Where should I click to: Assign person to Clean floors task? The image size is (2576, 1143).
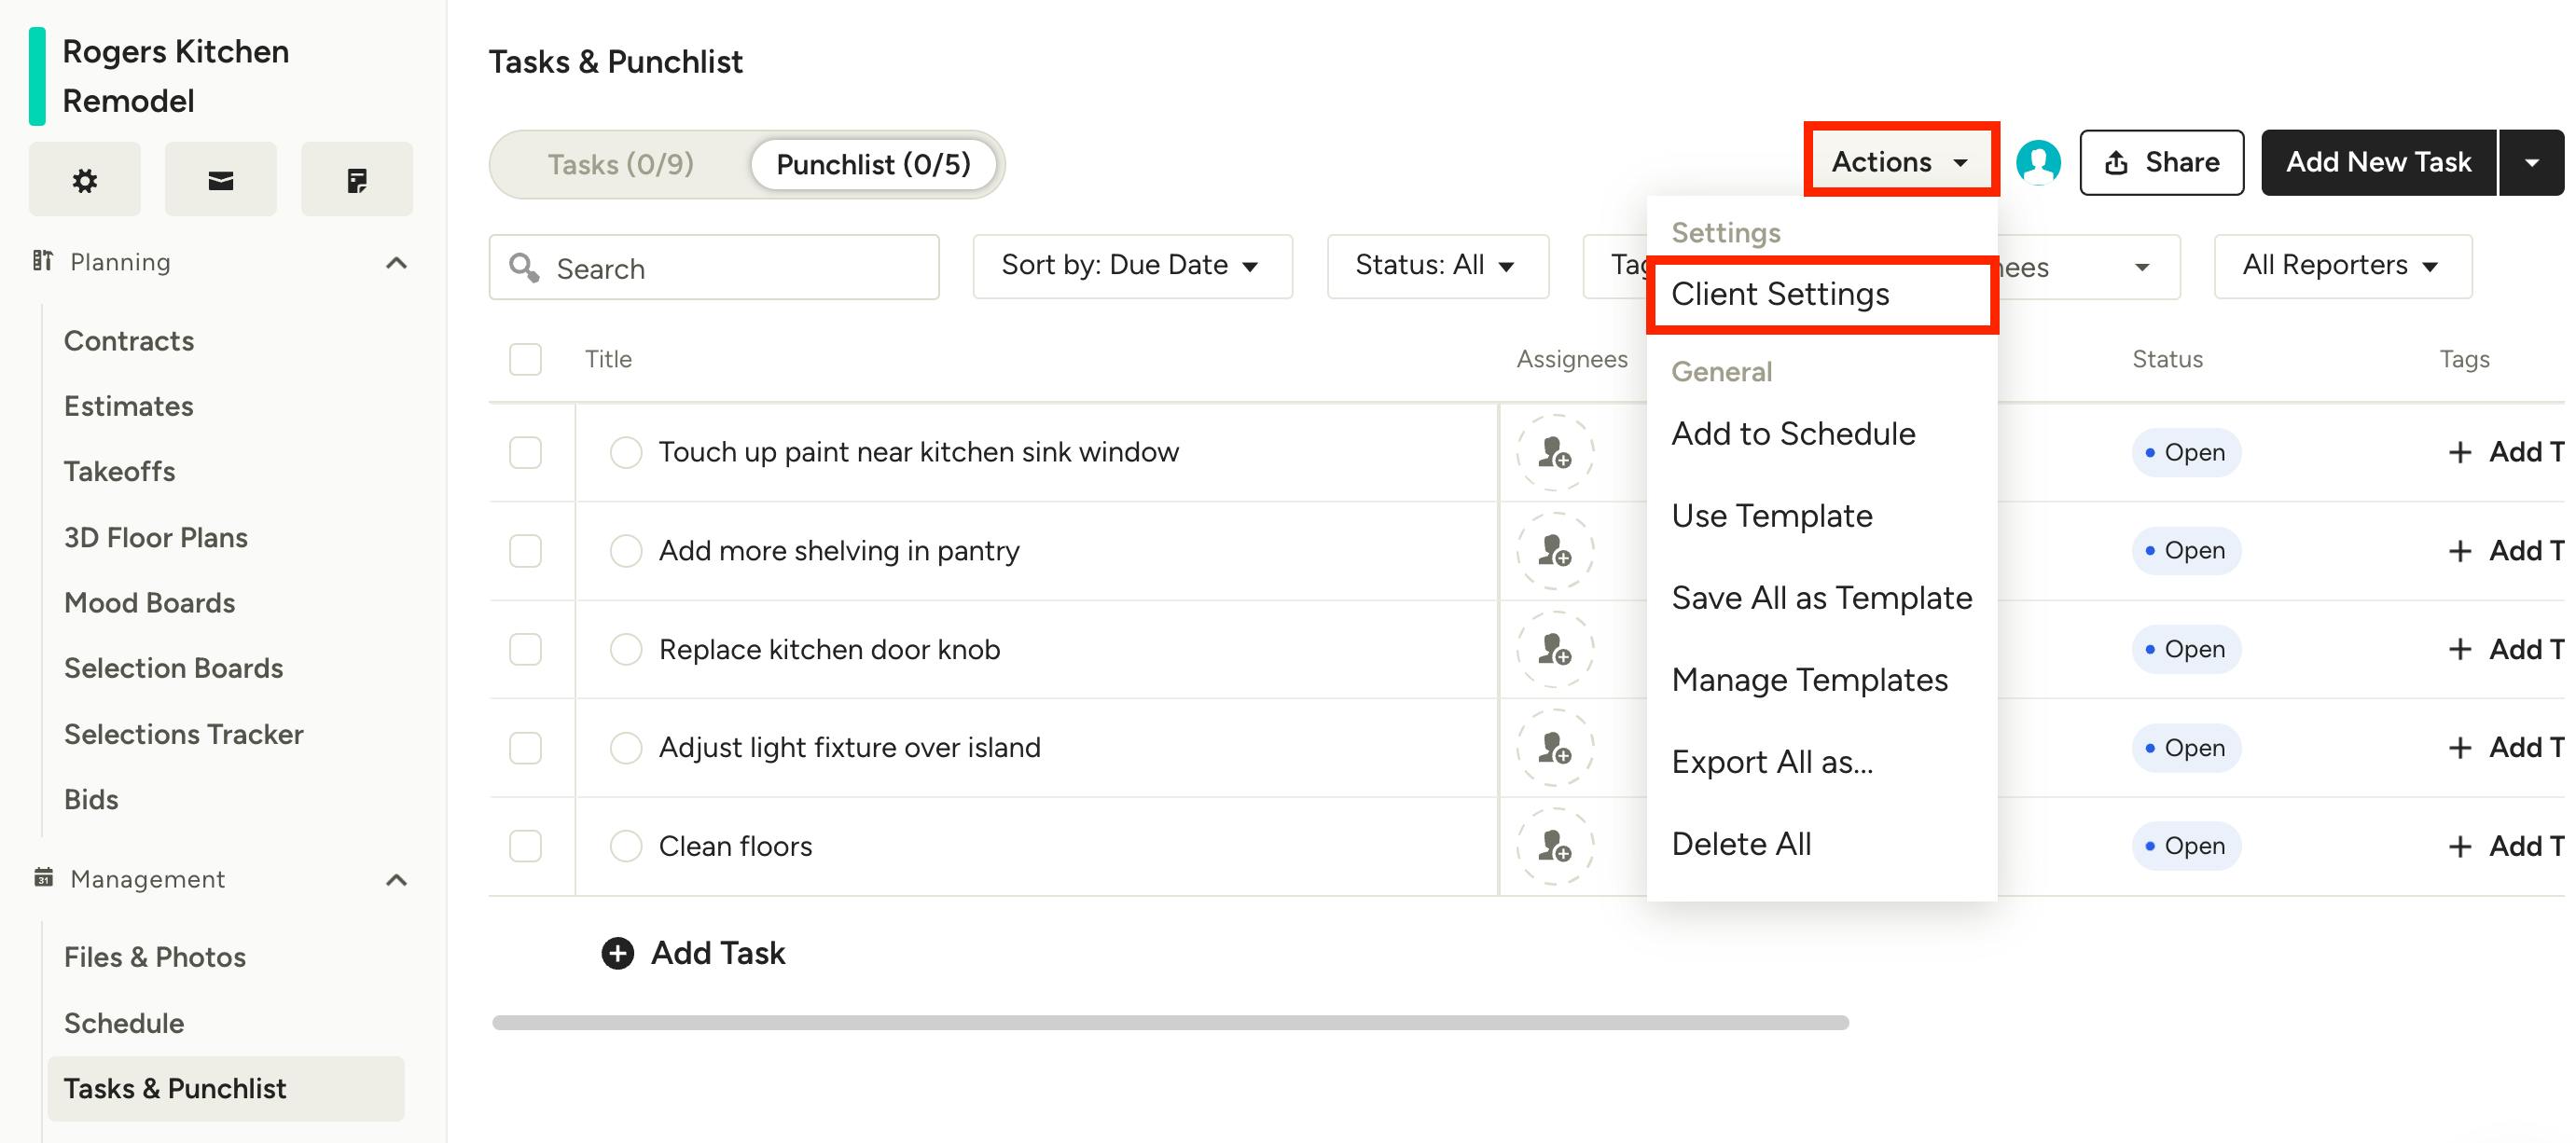pyautogui.click(x=1554, y=846)
